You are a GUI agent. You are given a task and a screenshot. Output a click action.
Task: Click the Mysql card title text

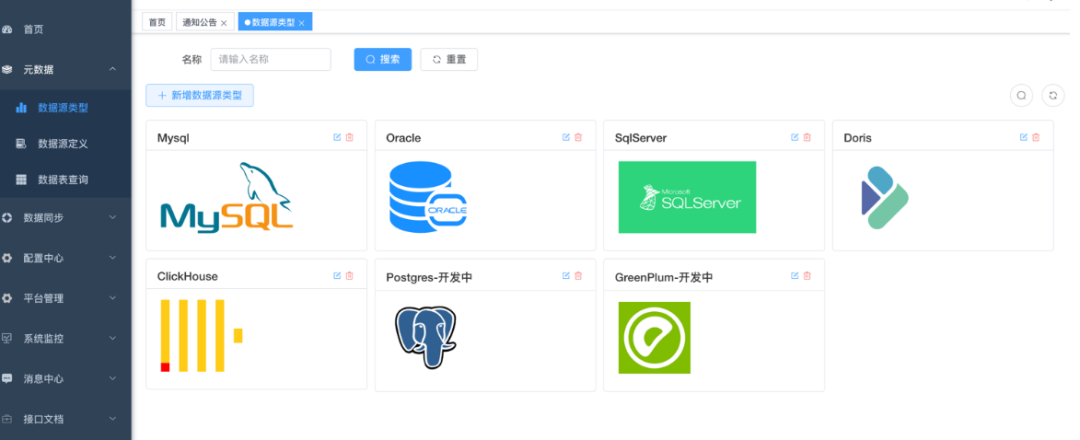click(x=174, y=138)
